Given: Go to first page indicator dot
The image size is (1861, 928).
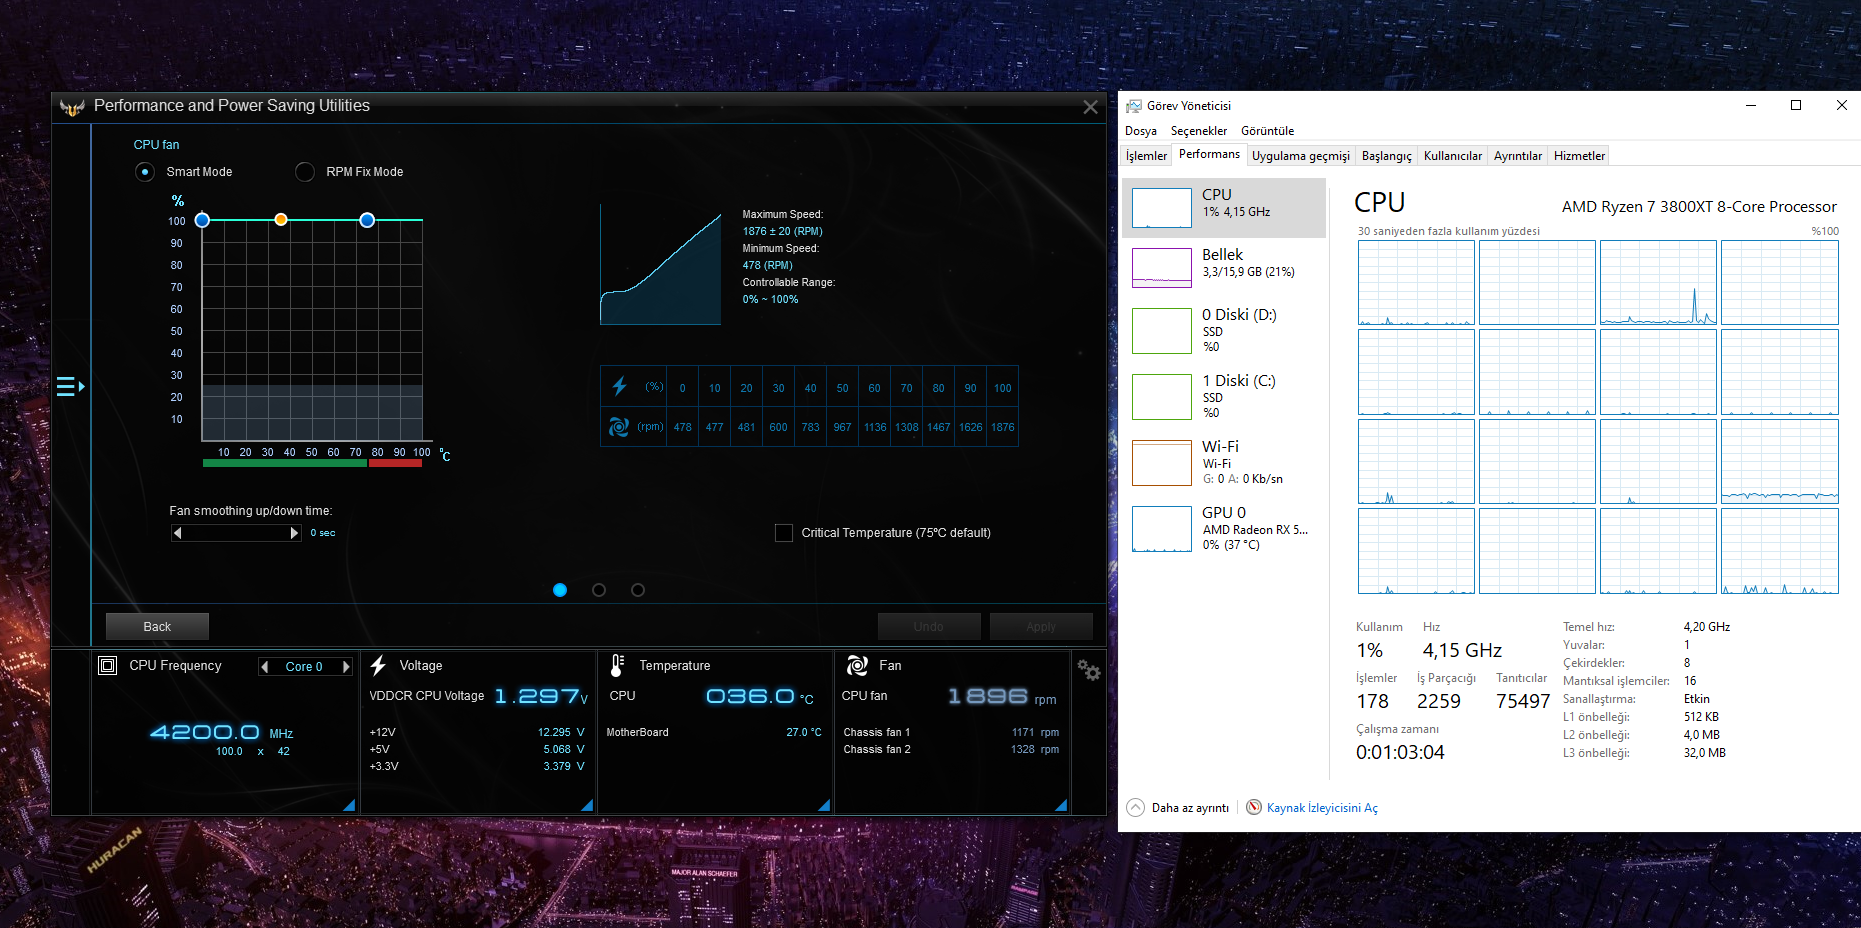Looking at the screenshot, I should (560, 590).
